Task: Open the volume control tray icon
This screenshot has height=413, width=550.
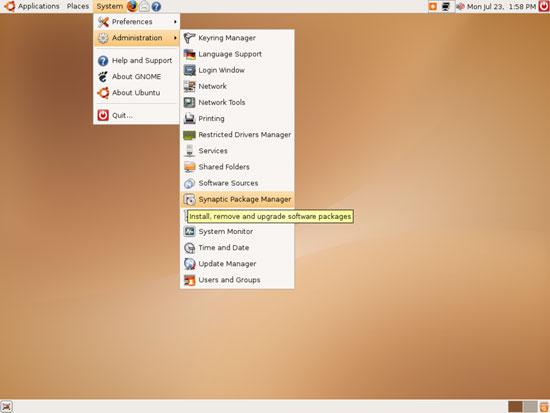Action: pos(461,6)
